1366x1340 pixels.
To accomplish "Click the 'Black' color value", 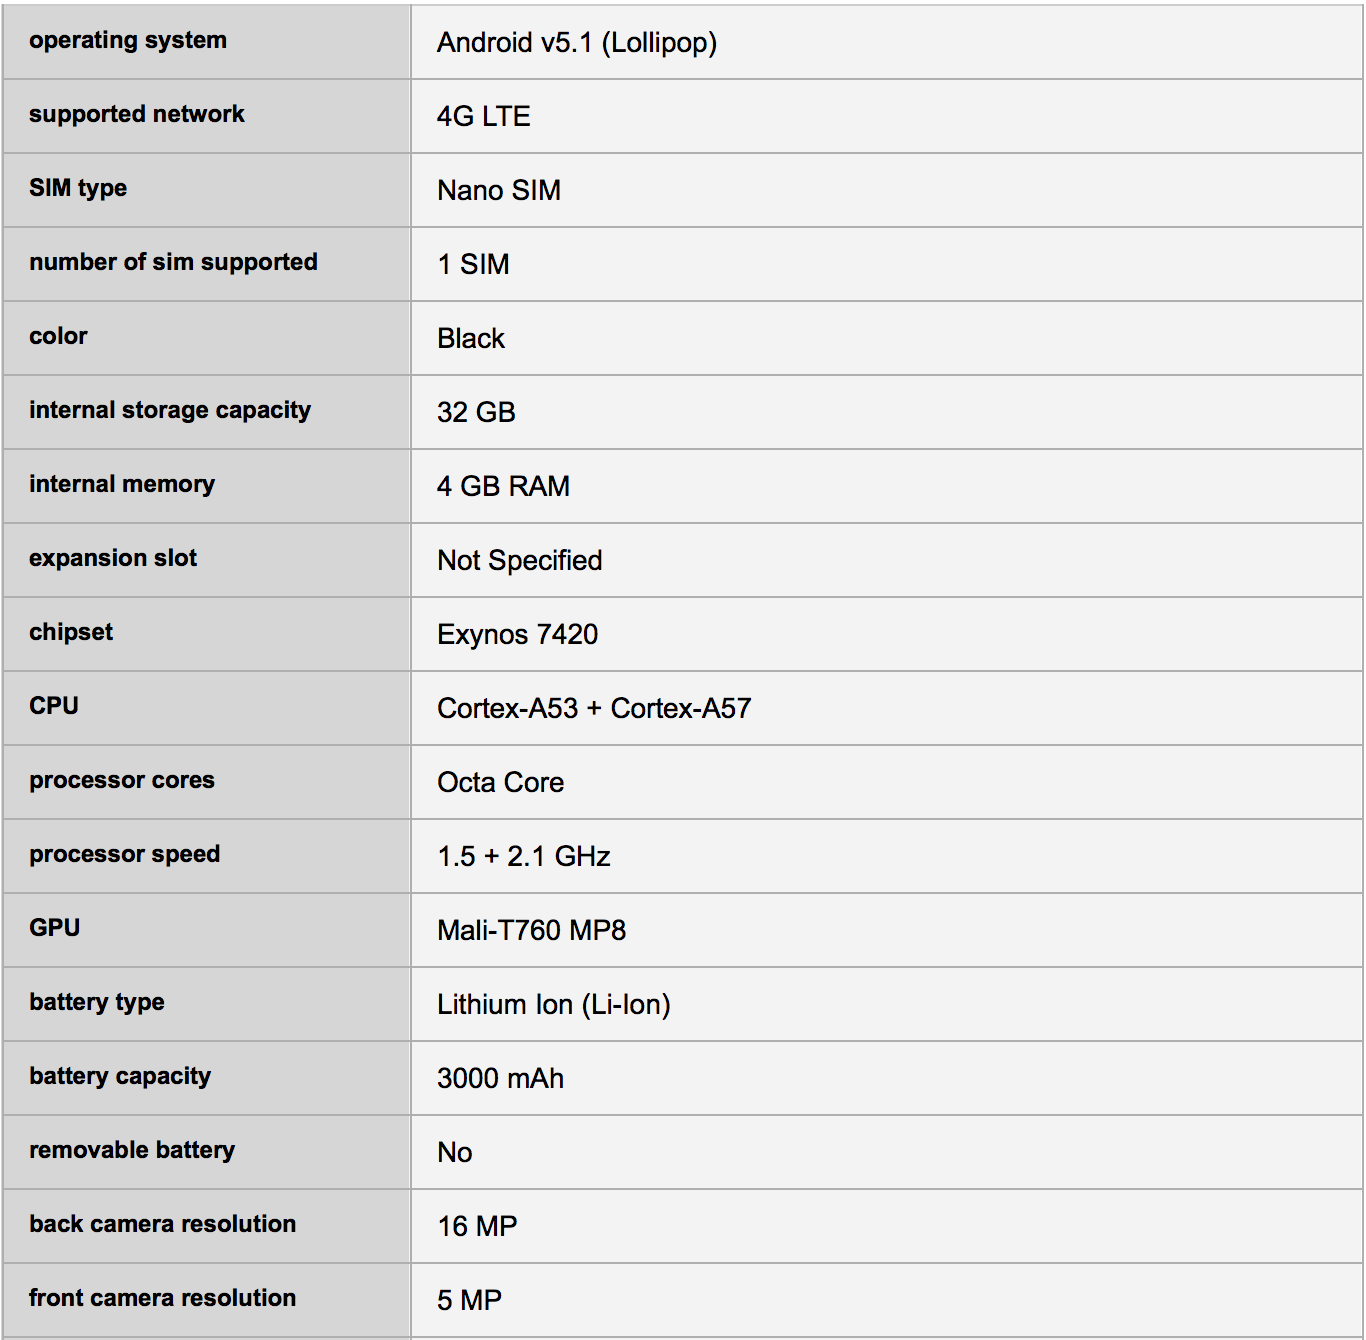I will (x=471, y=338).
